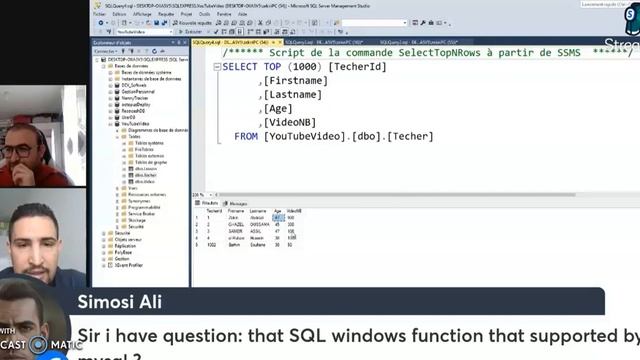Click the connect plug icon in Object Explorer
This screenshot has width=640, height=360.
click(x=124, y=51)
